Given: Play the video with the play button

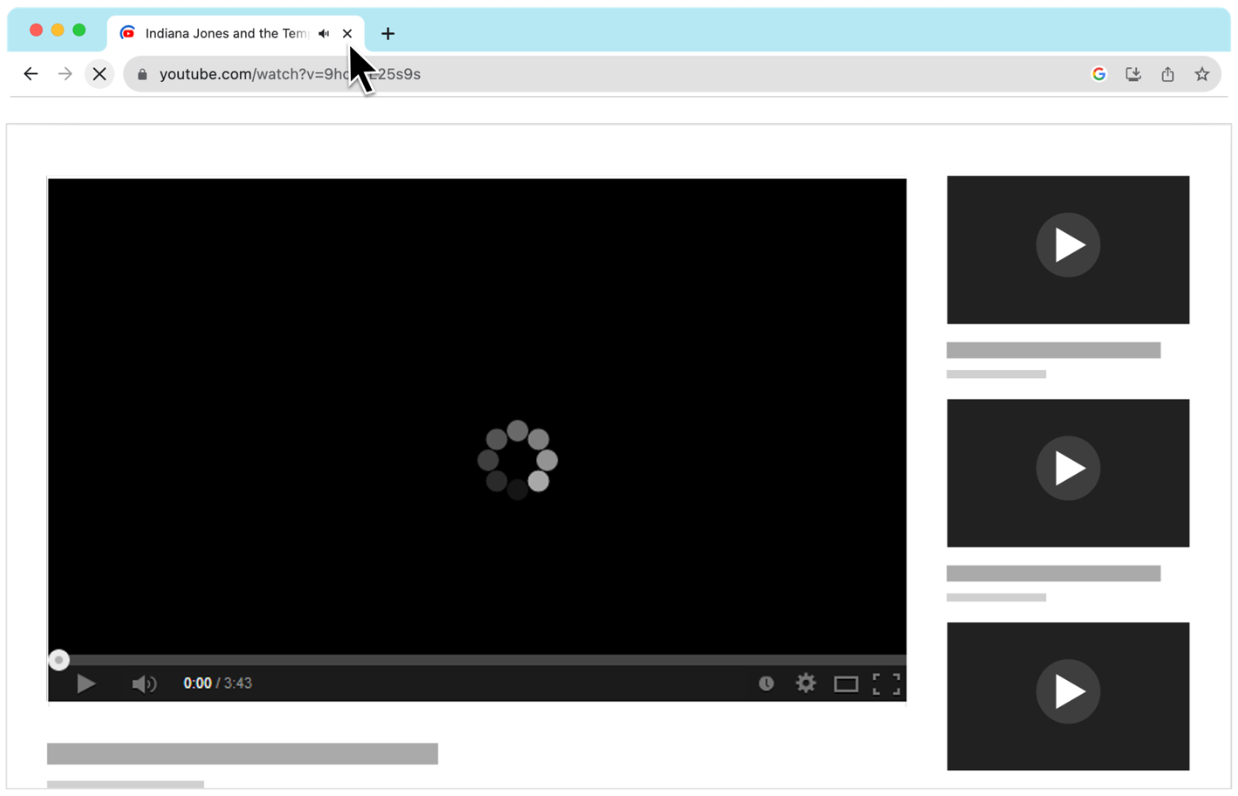Looking at the screenshot, I should [86, 683].
